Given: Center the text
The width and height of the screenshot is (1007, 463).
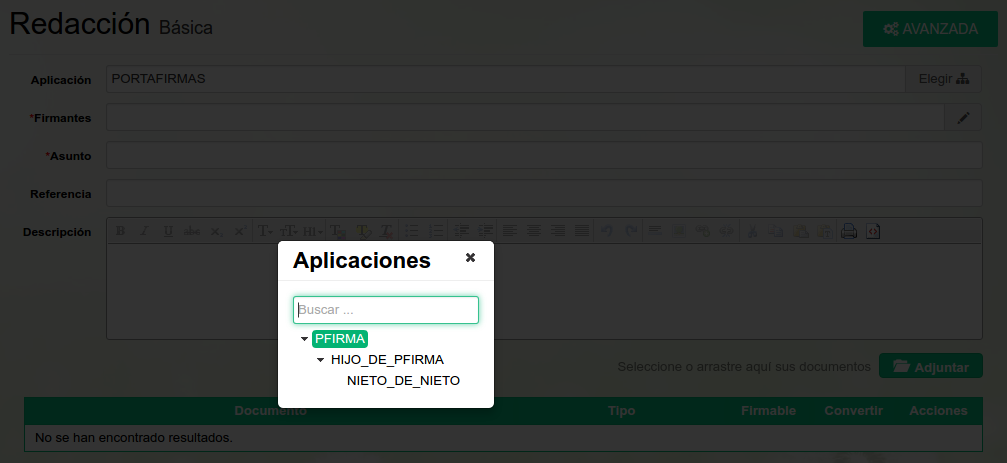Looking at the screenshot, I should click(534, 231).
